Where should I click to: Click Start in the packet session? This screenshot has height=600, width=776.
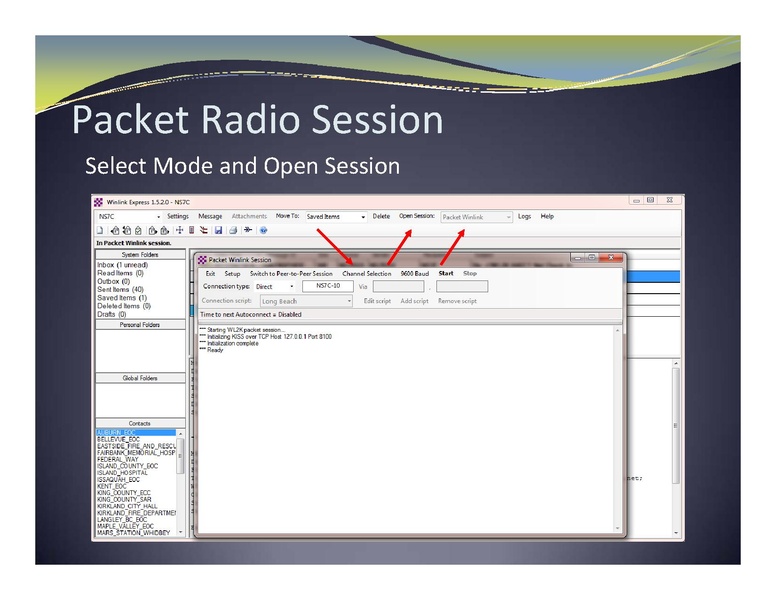[446, 273]
